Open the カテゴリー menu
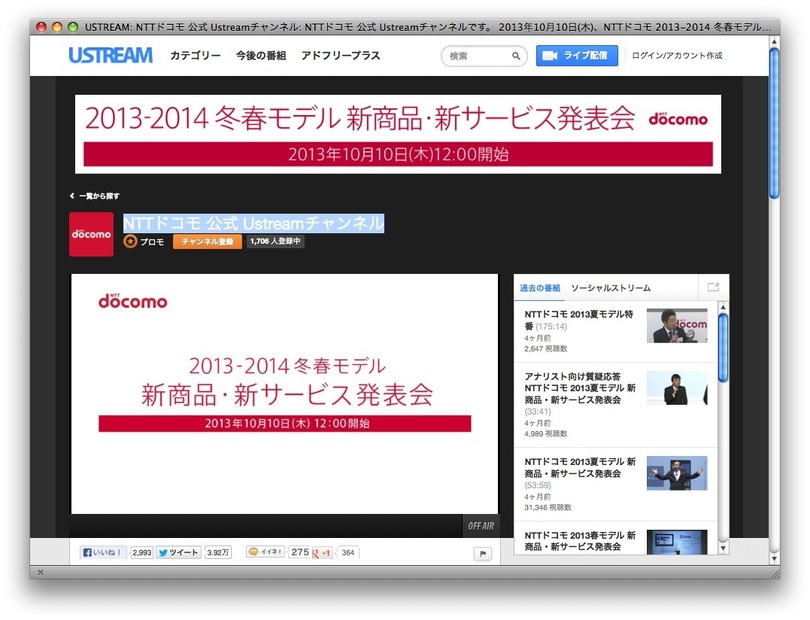Image resolution: width=810 pixels, height=620 pixels. coord(195,55)
